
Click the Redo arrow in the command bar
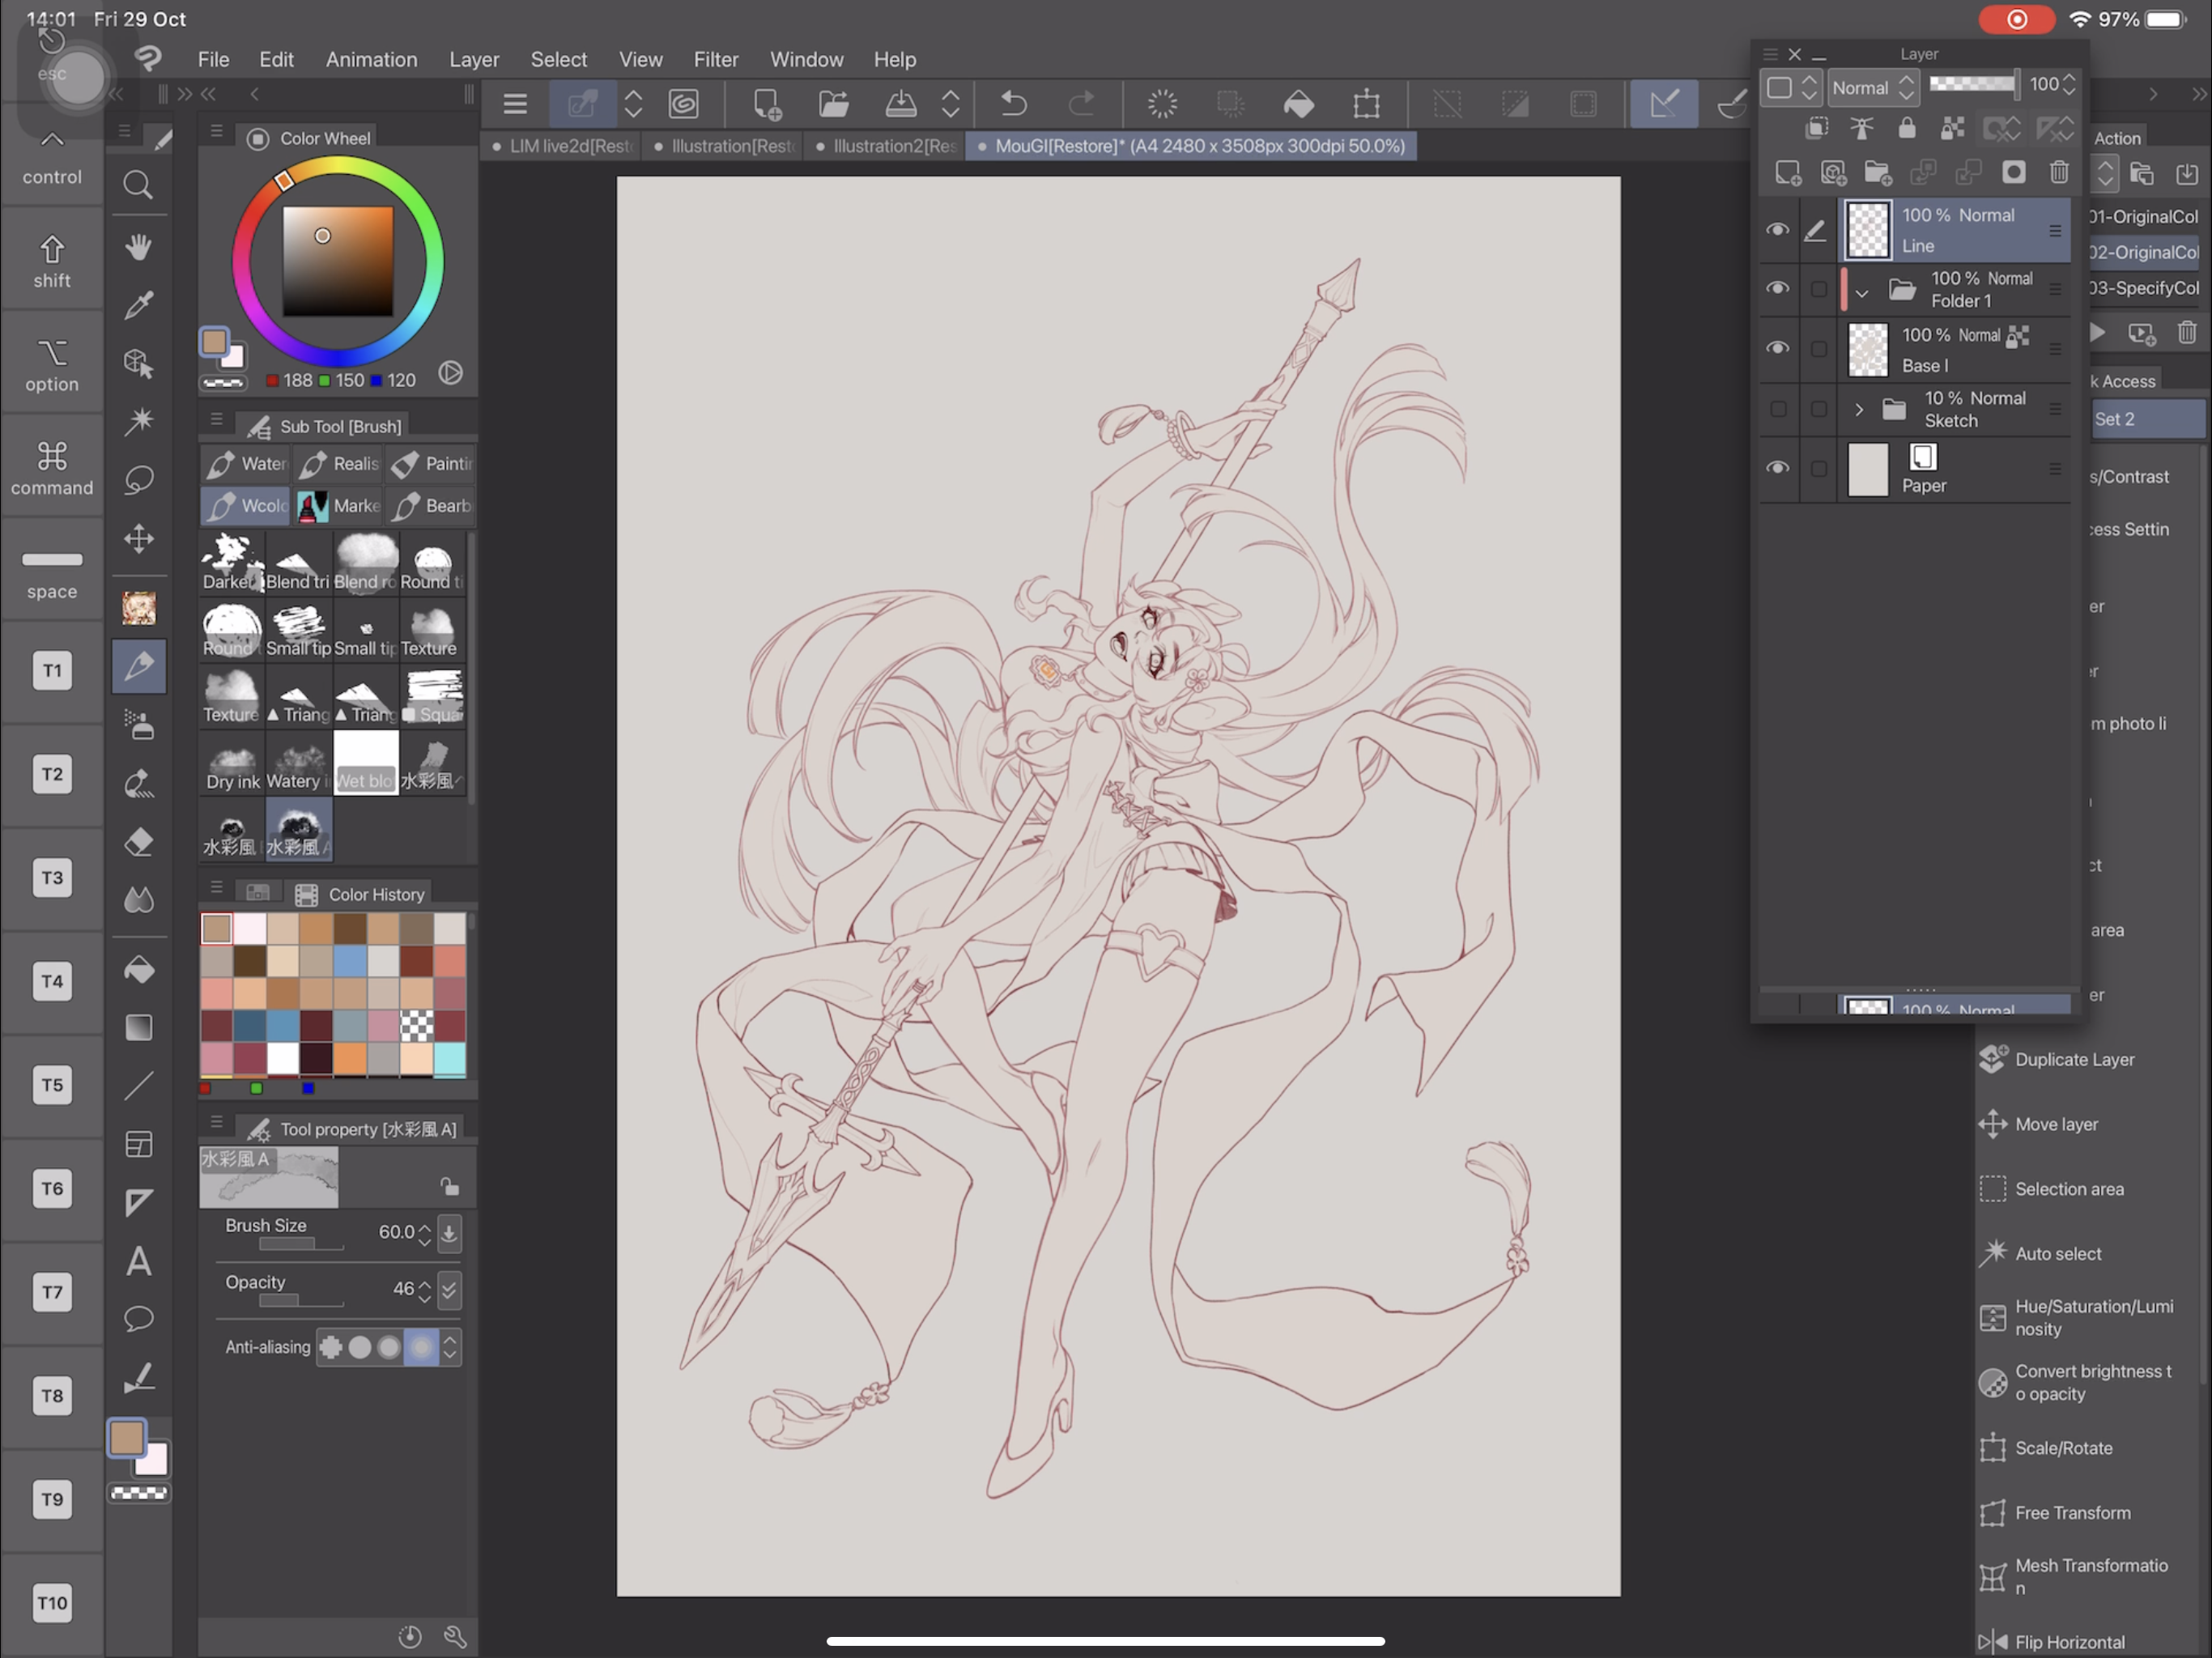click(x=1081, y=104)
